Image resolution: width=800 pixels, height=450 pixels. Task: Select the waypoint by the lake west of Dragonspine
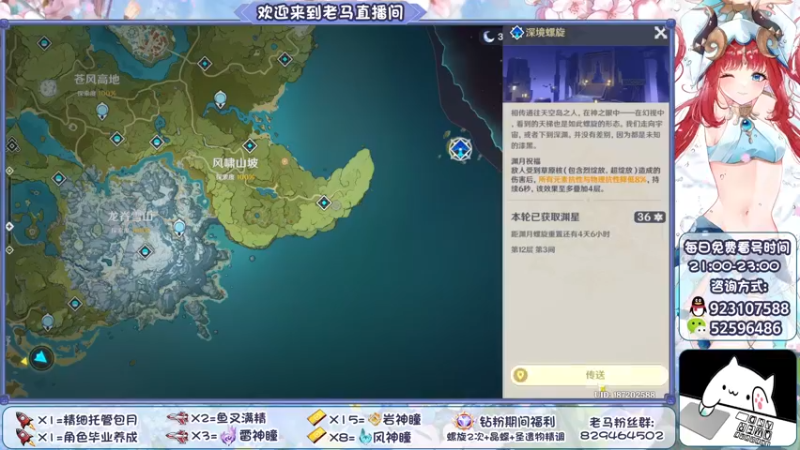coord(59,179)
